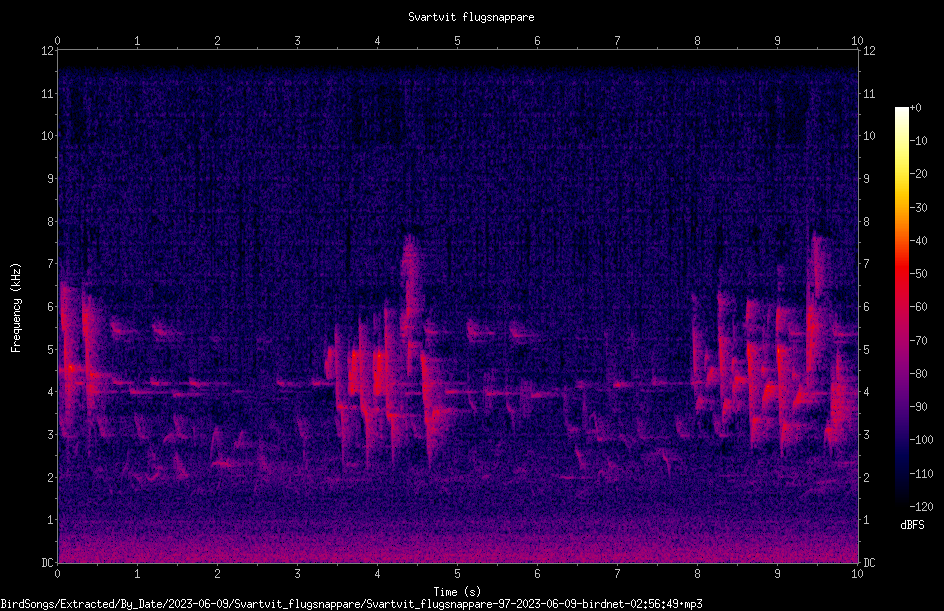
Task: Click the '-90' value on the dBFS scale
Action: [919, 407]
